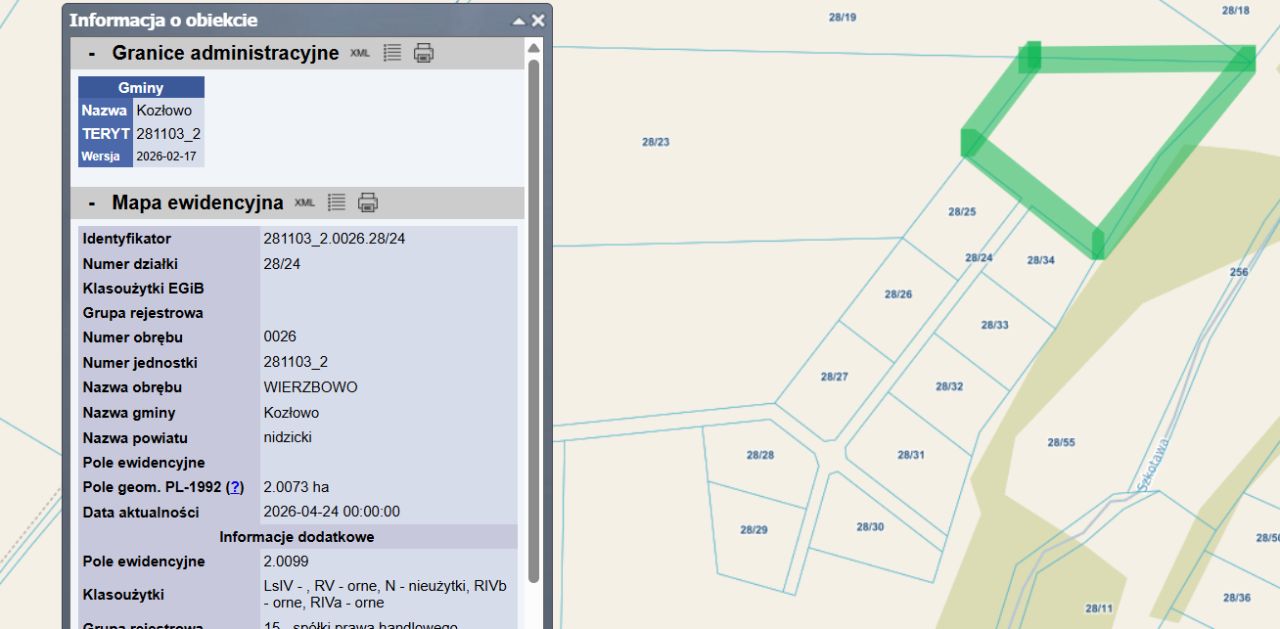Roll up the Informacja o obiekcie panel
This screenshot has width=1280, height=629.
tap(518, 21)
